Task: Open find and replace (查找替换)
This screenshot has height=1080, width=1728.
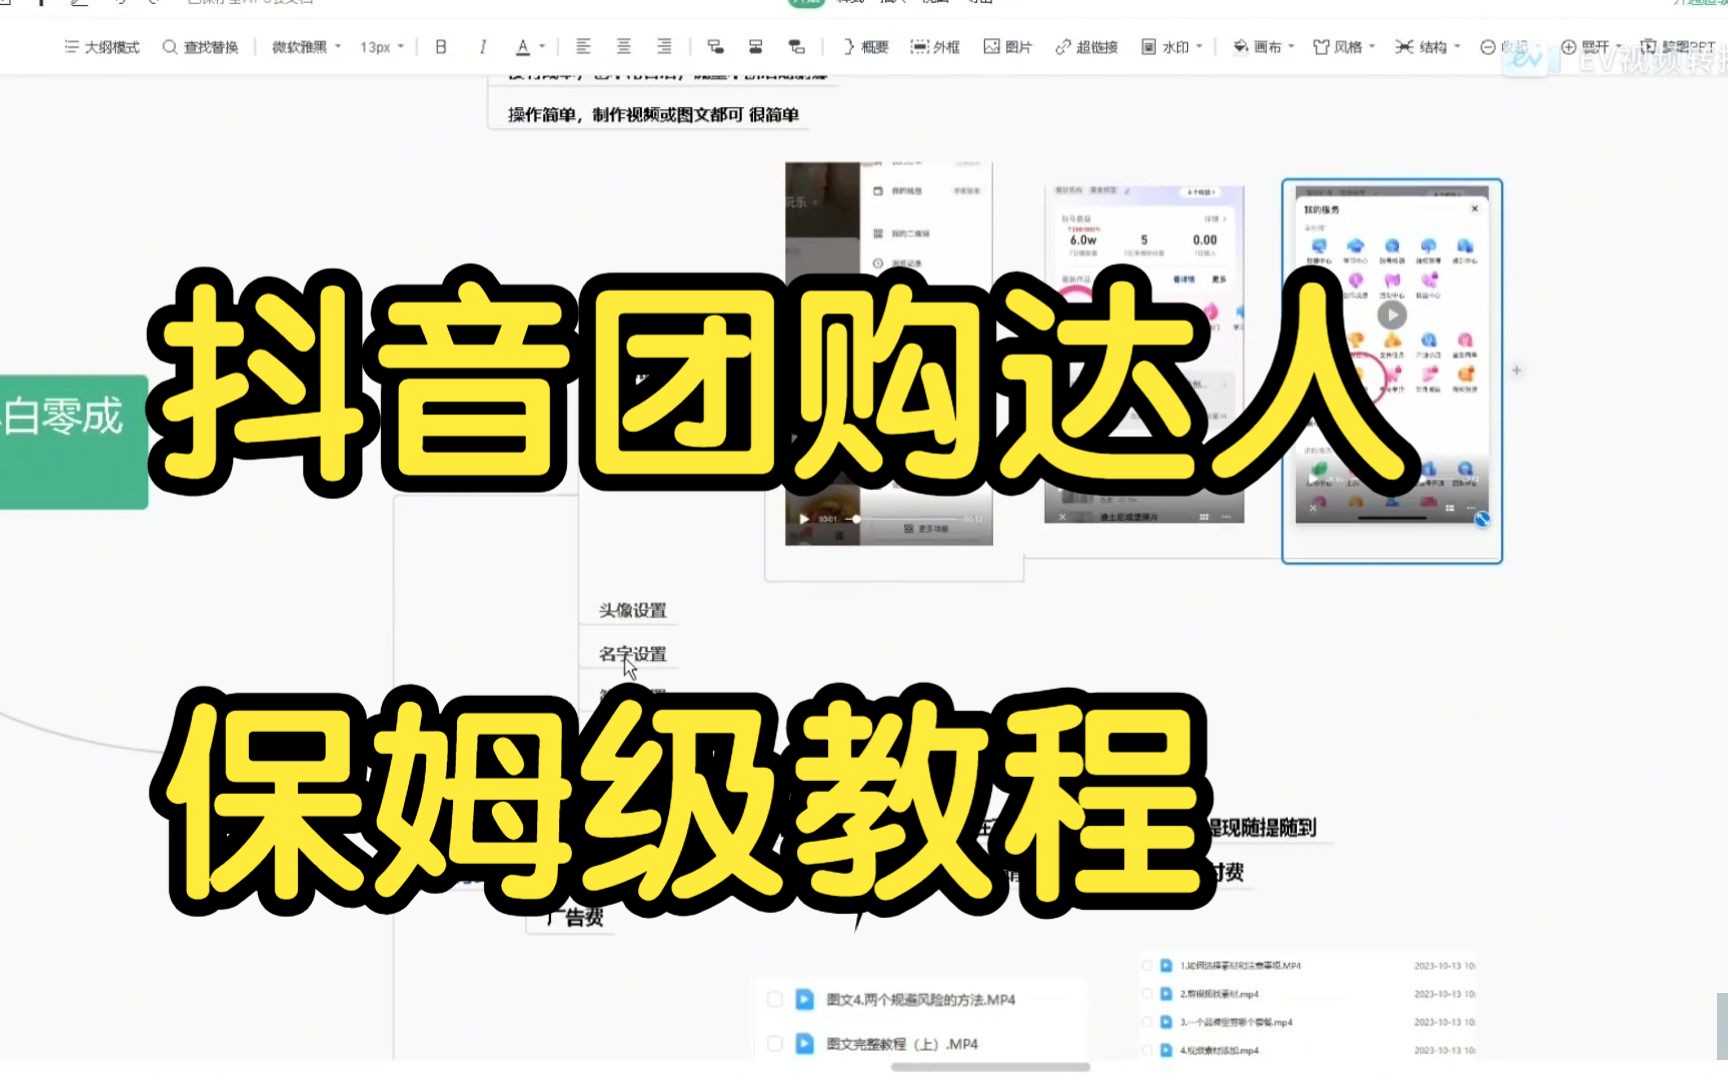Action: (201, 47)
